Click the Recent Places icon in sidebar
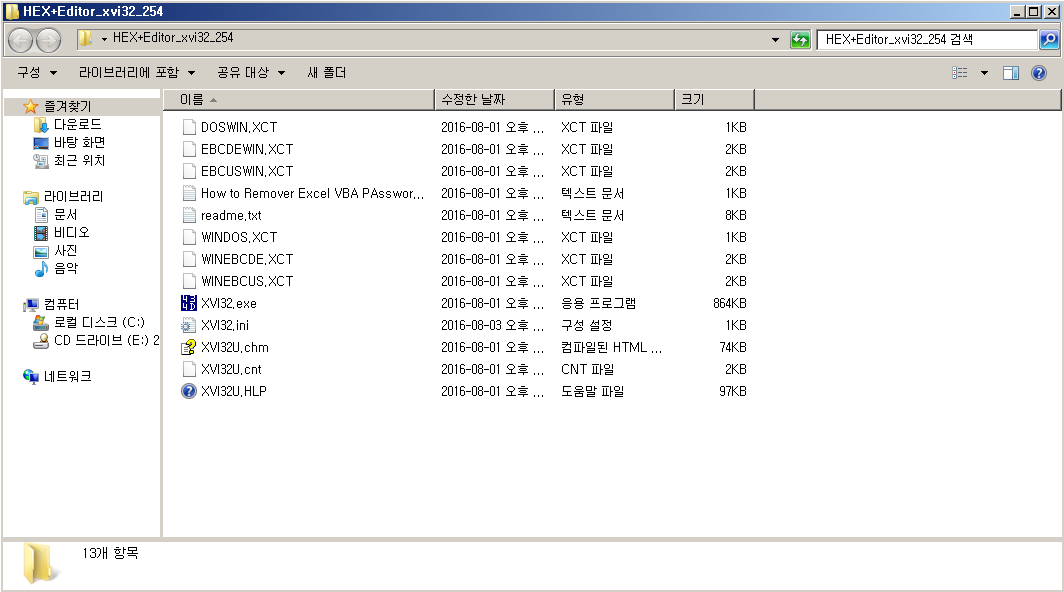This screenshot has height=592, width=1064. 41,161
